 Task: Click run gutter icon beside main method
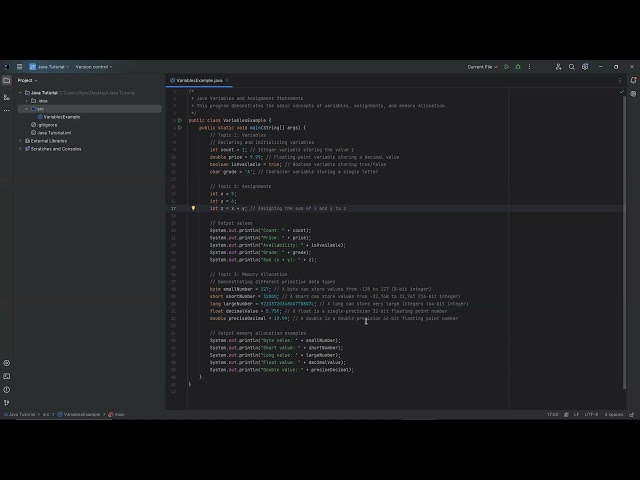click(180, 128)
